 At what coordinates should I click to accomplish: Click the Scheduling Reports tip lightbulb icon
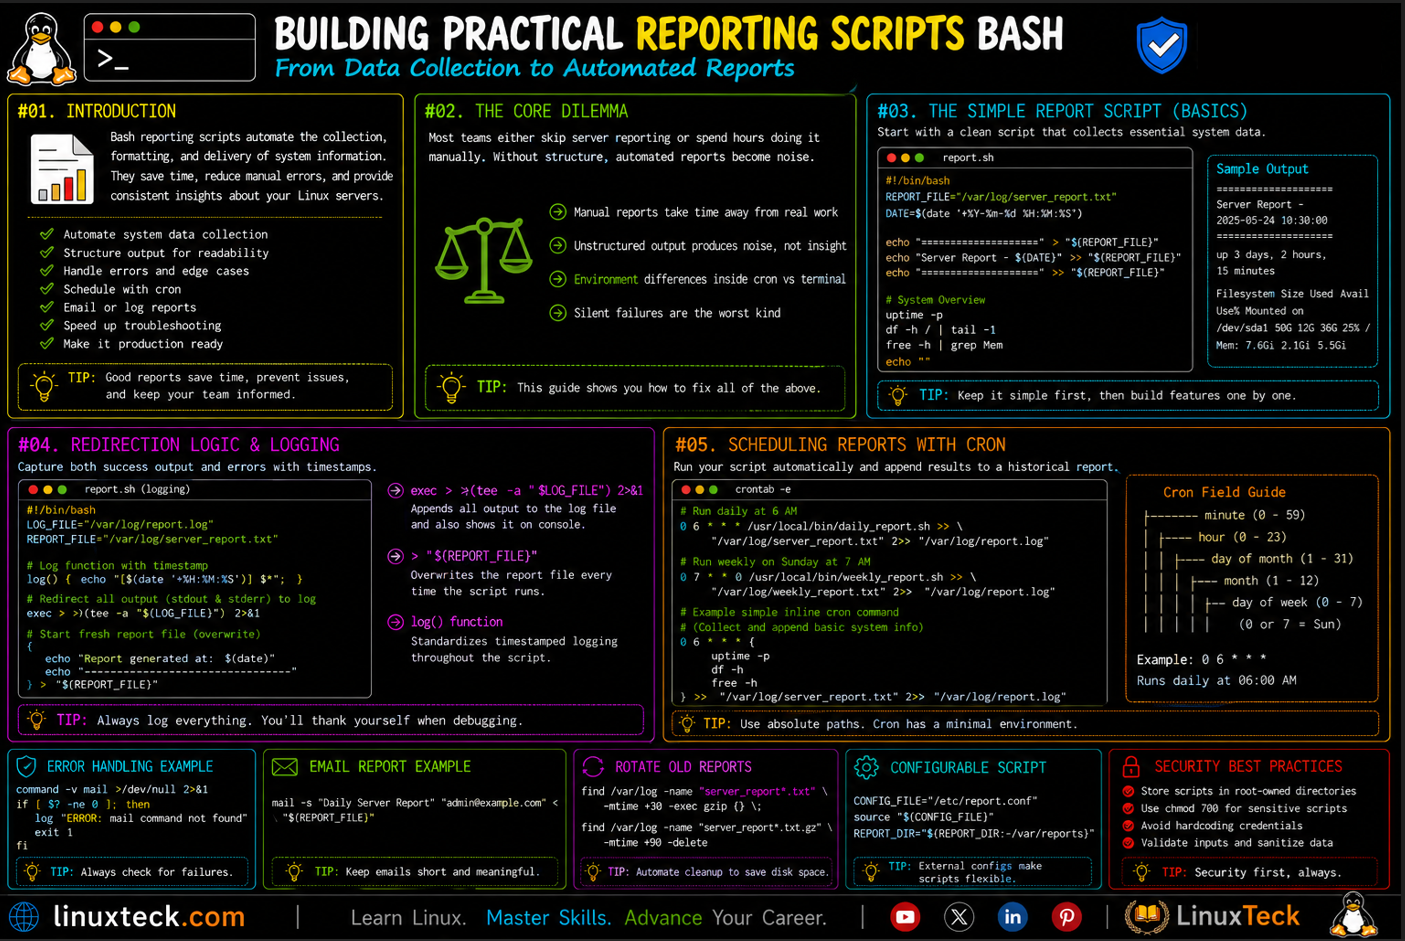(x=687, y=723)
